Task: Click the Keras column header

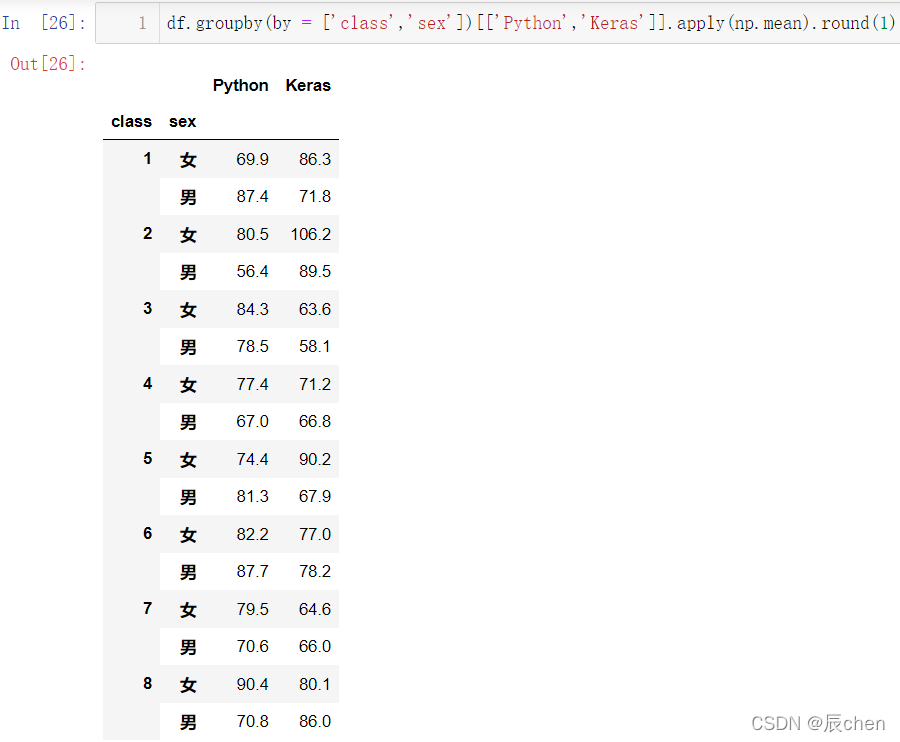Action: (308, 86)
